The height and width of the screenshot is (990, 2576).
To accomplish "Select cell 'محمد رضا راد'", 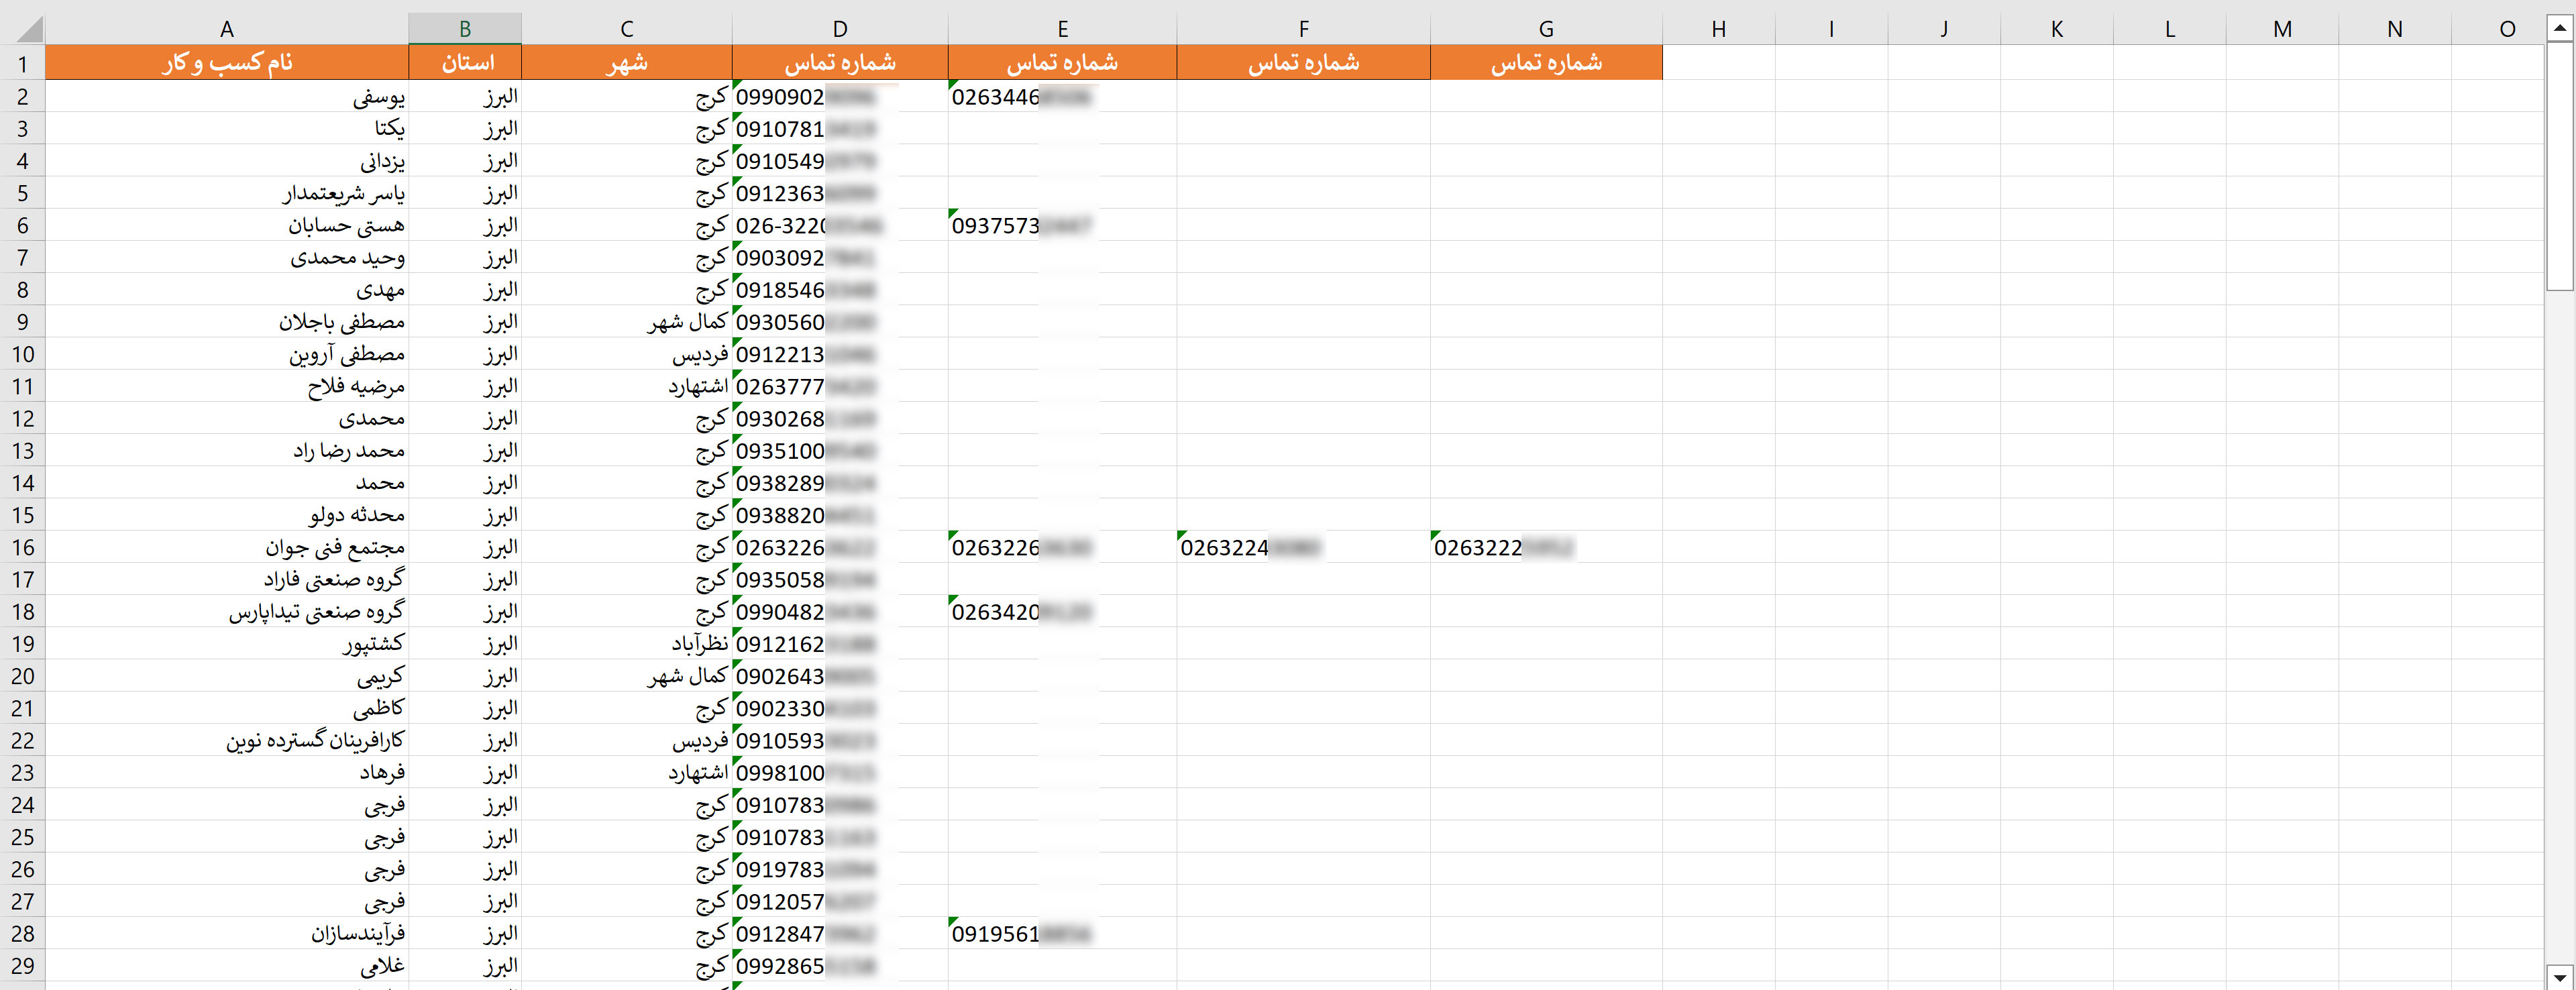I will pos(227,450).
